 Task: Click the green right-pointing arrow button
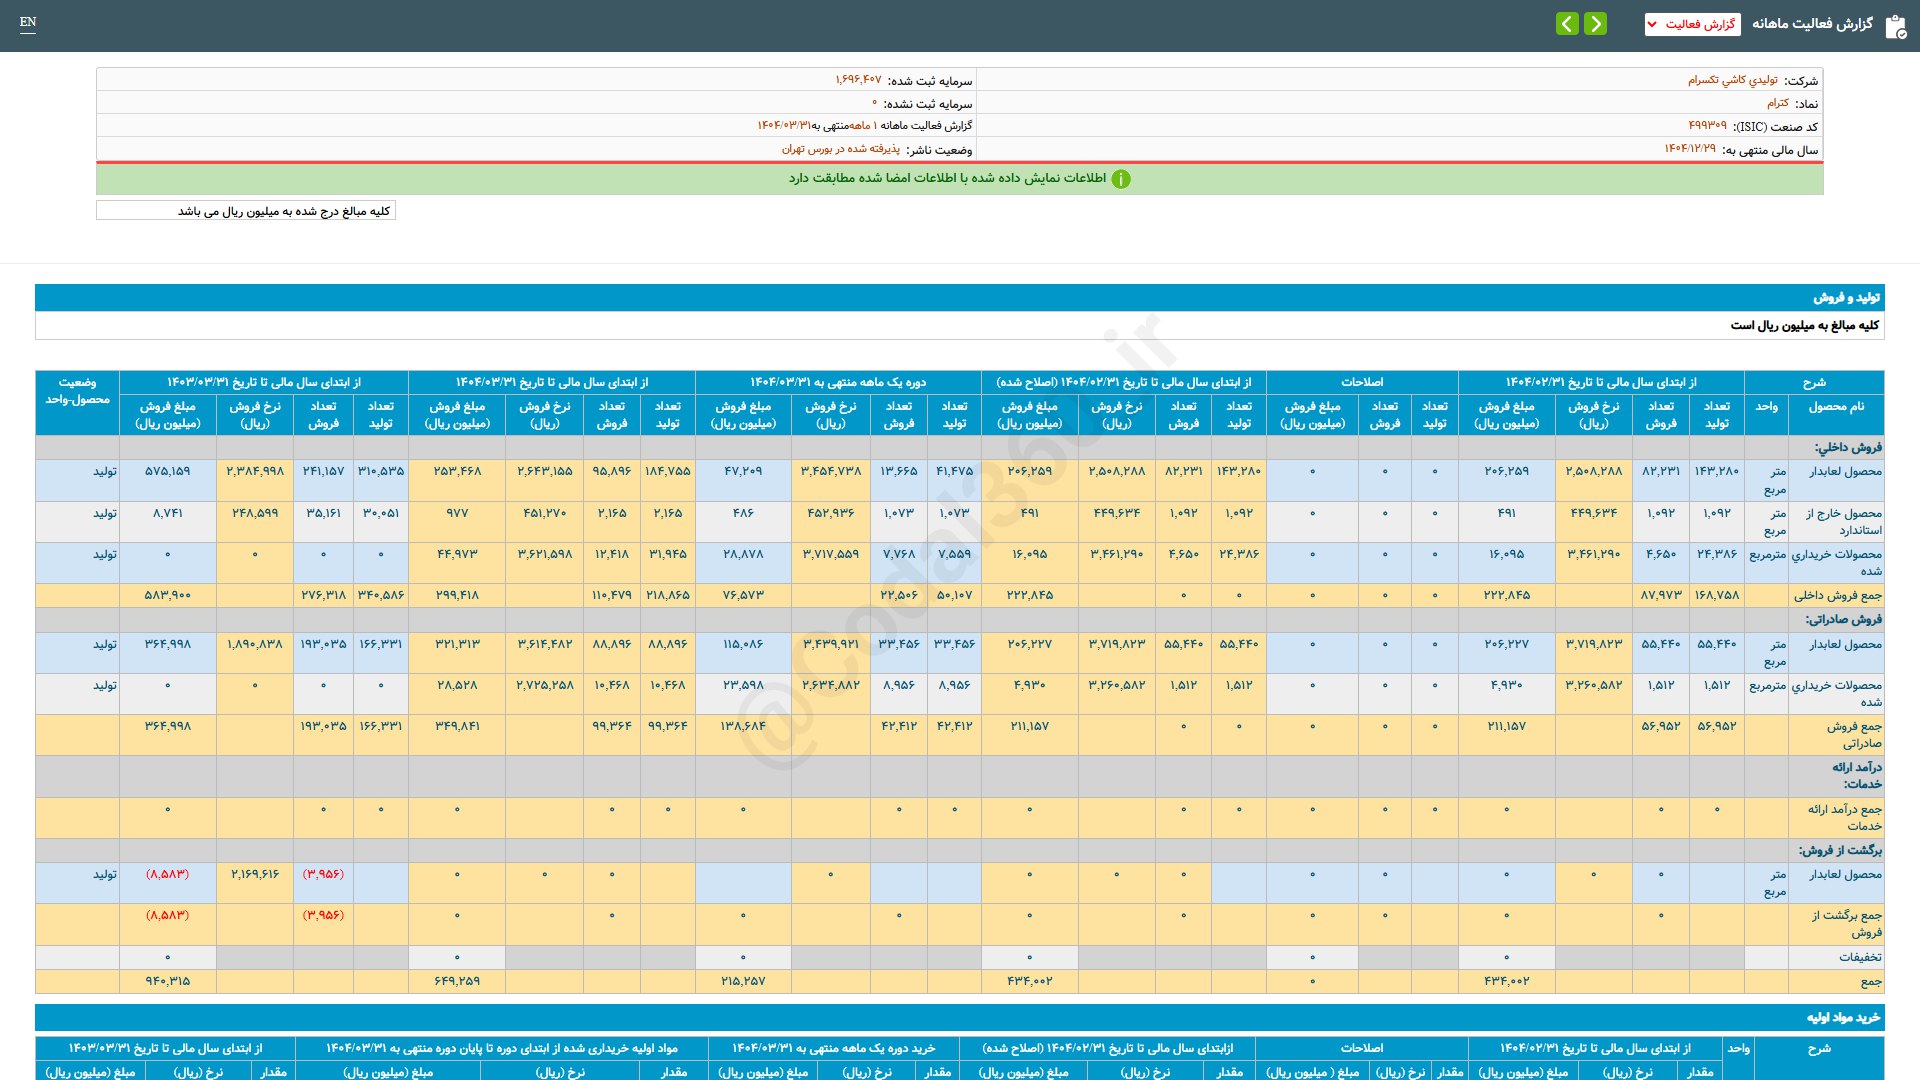pos(1596,24)
